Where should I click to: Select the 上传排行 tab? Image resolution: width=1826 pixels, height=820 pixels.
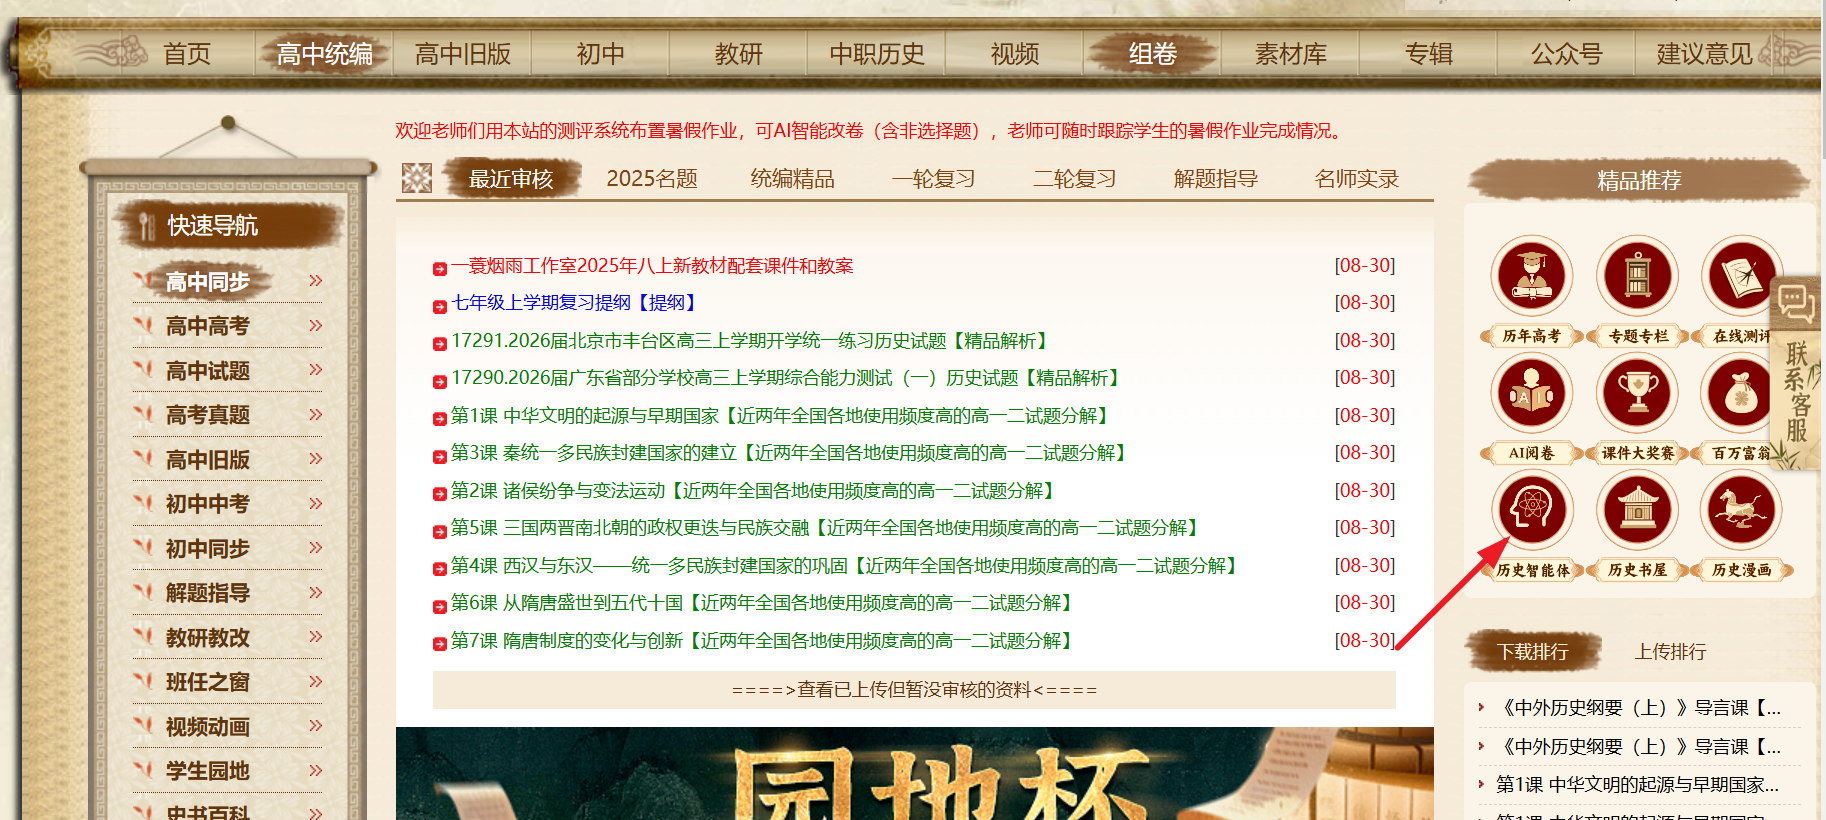point(1669,652)
